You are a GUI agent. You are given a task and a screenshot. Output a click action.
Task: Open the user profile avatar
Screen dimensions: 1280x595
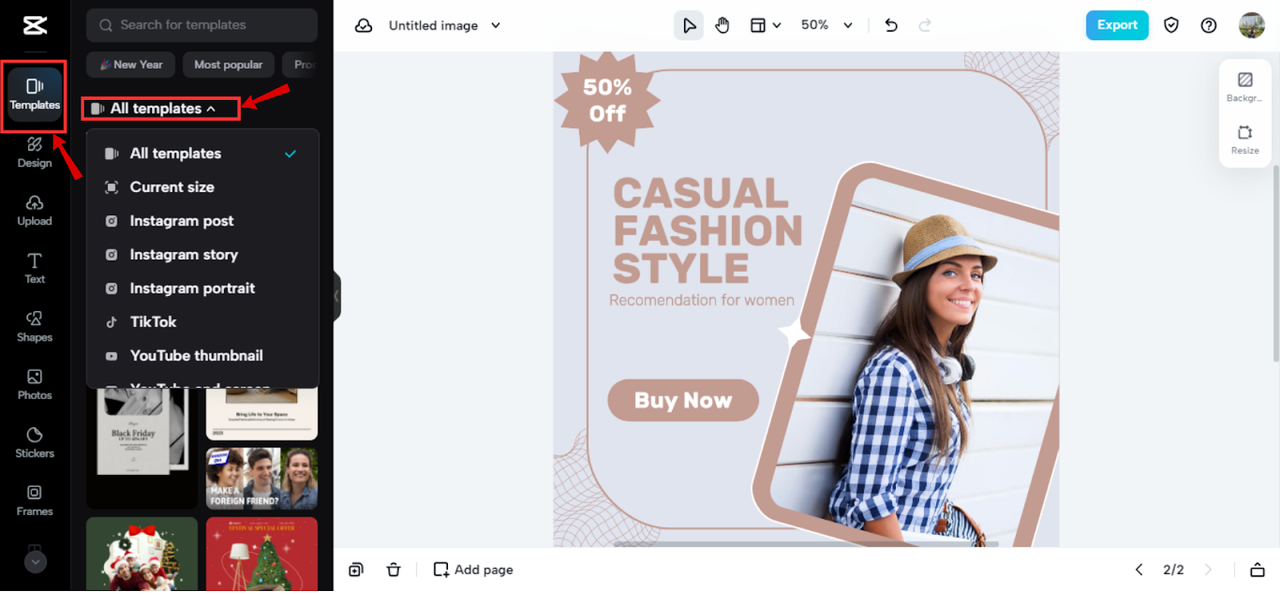[1252, 26]
